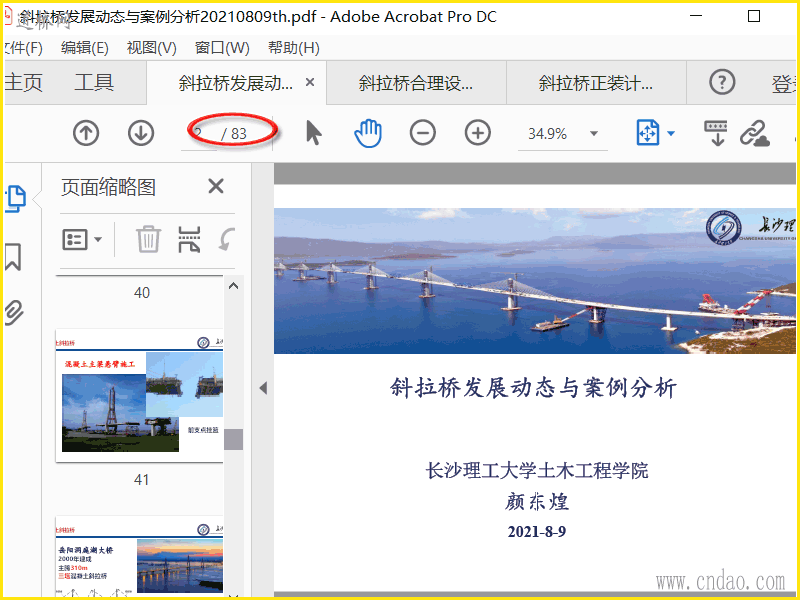The width and height of the screenshot is (800, 600).
Task: Maximize the Acrobat window
Action: [754, 16]
